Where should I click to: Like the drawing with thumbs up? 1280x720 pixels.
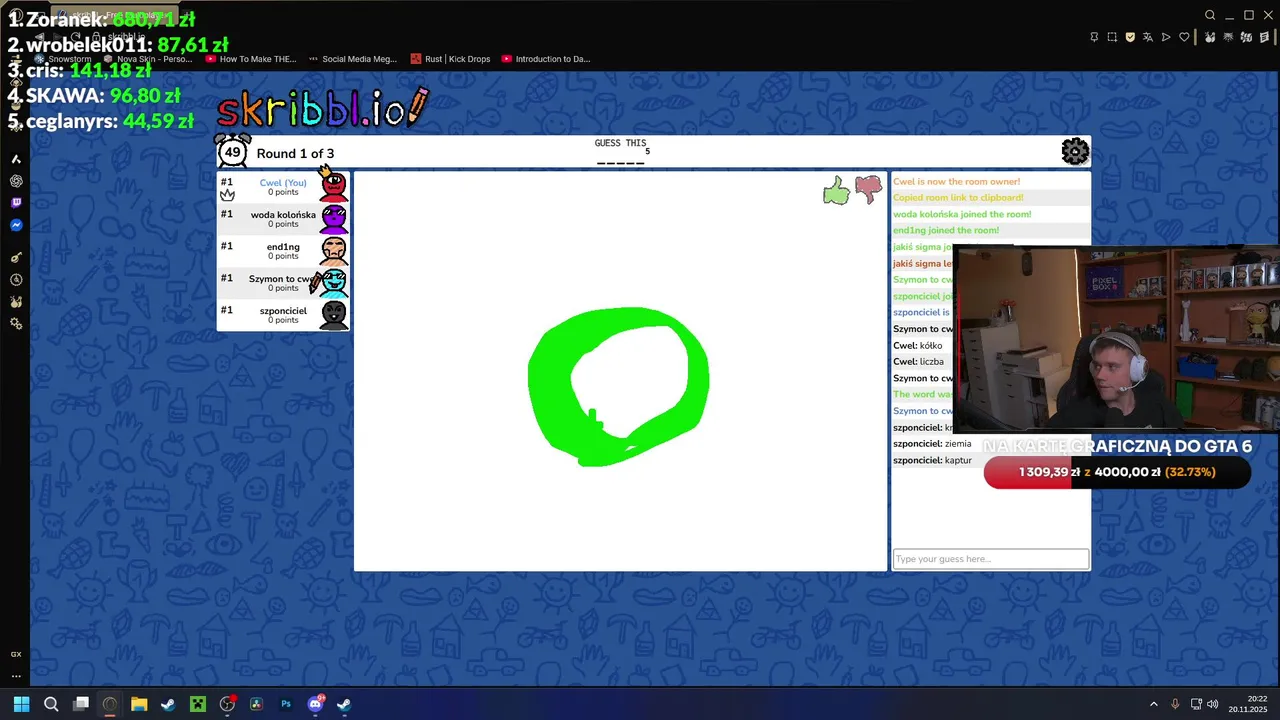click(836, 190)
